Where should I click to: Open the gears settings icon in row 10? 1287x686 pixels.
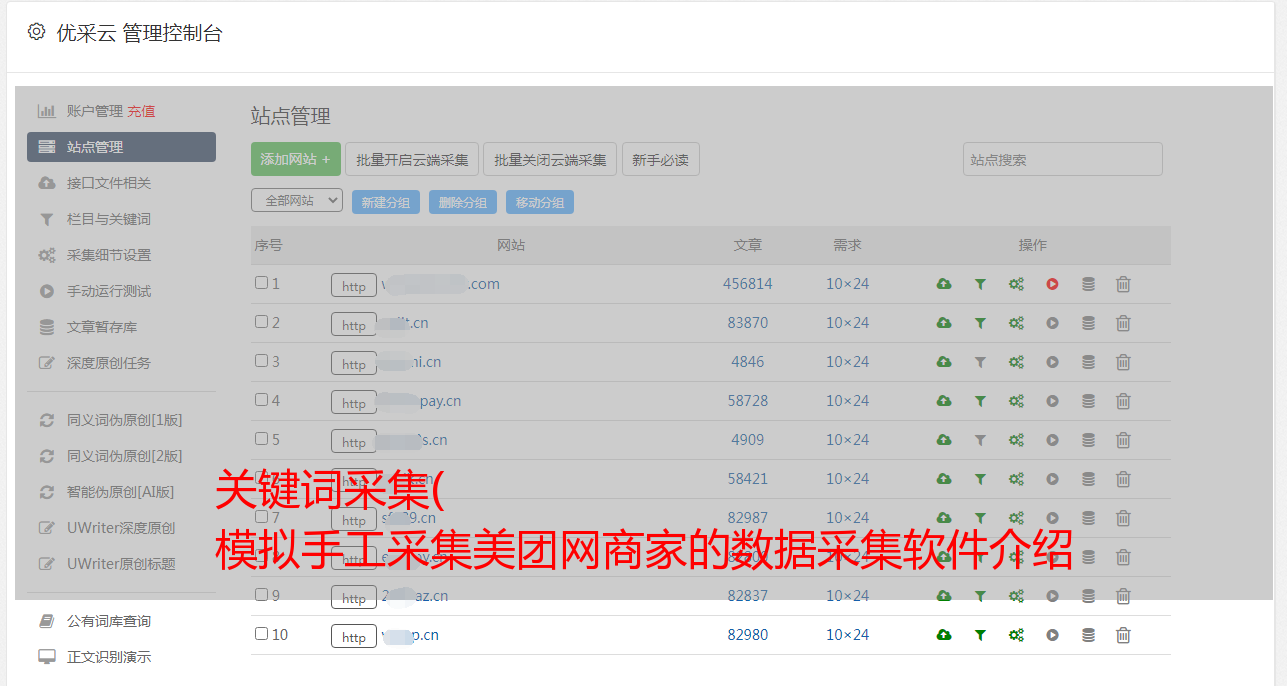[1016, 635]
